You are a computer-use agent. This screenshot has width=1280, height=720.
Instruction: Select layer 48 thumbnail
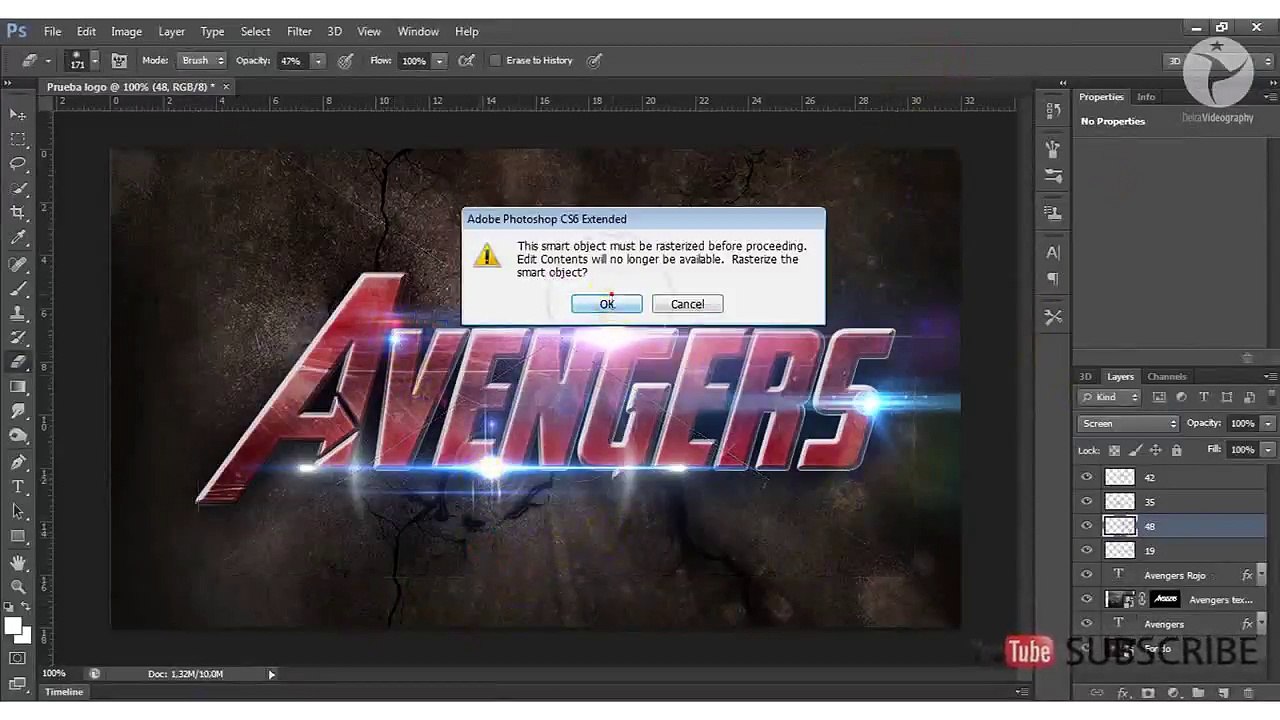(1120, 526)
